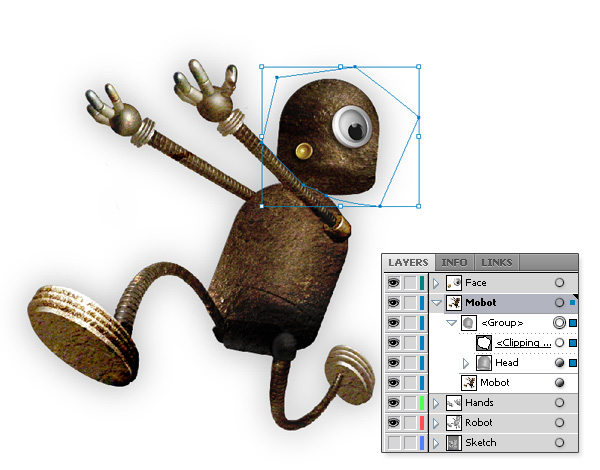This screenshot has width=600, height=470.
Task: Click the target circle of <Clipping ...> row
Action: [559, 343]
